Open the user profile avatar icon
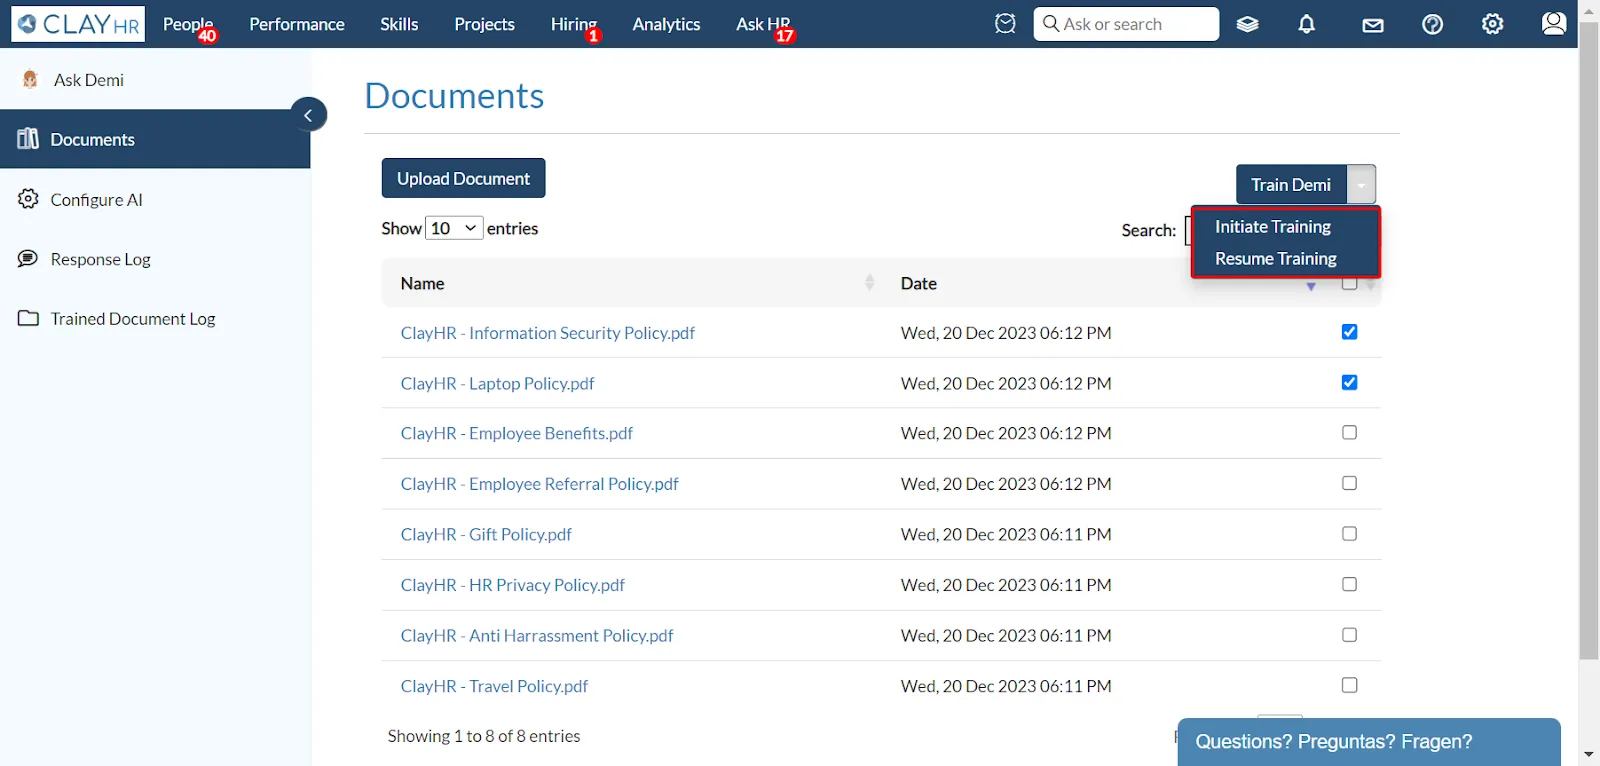 point(1554,23)
